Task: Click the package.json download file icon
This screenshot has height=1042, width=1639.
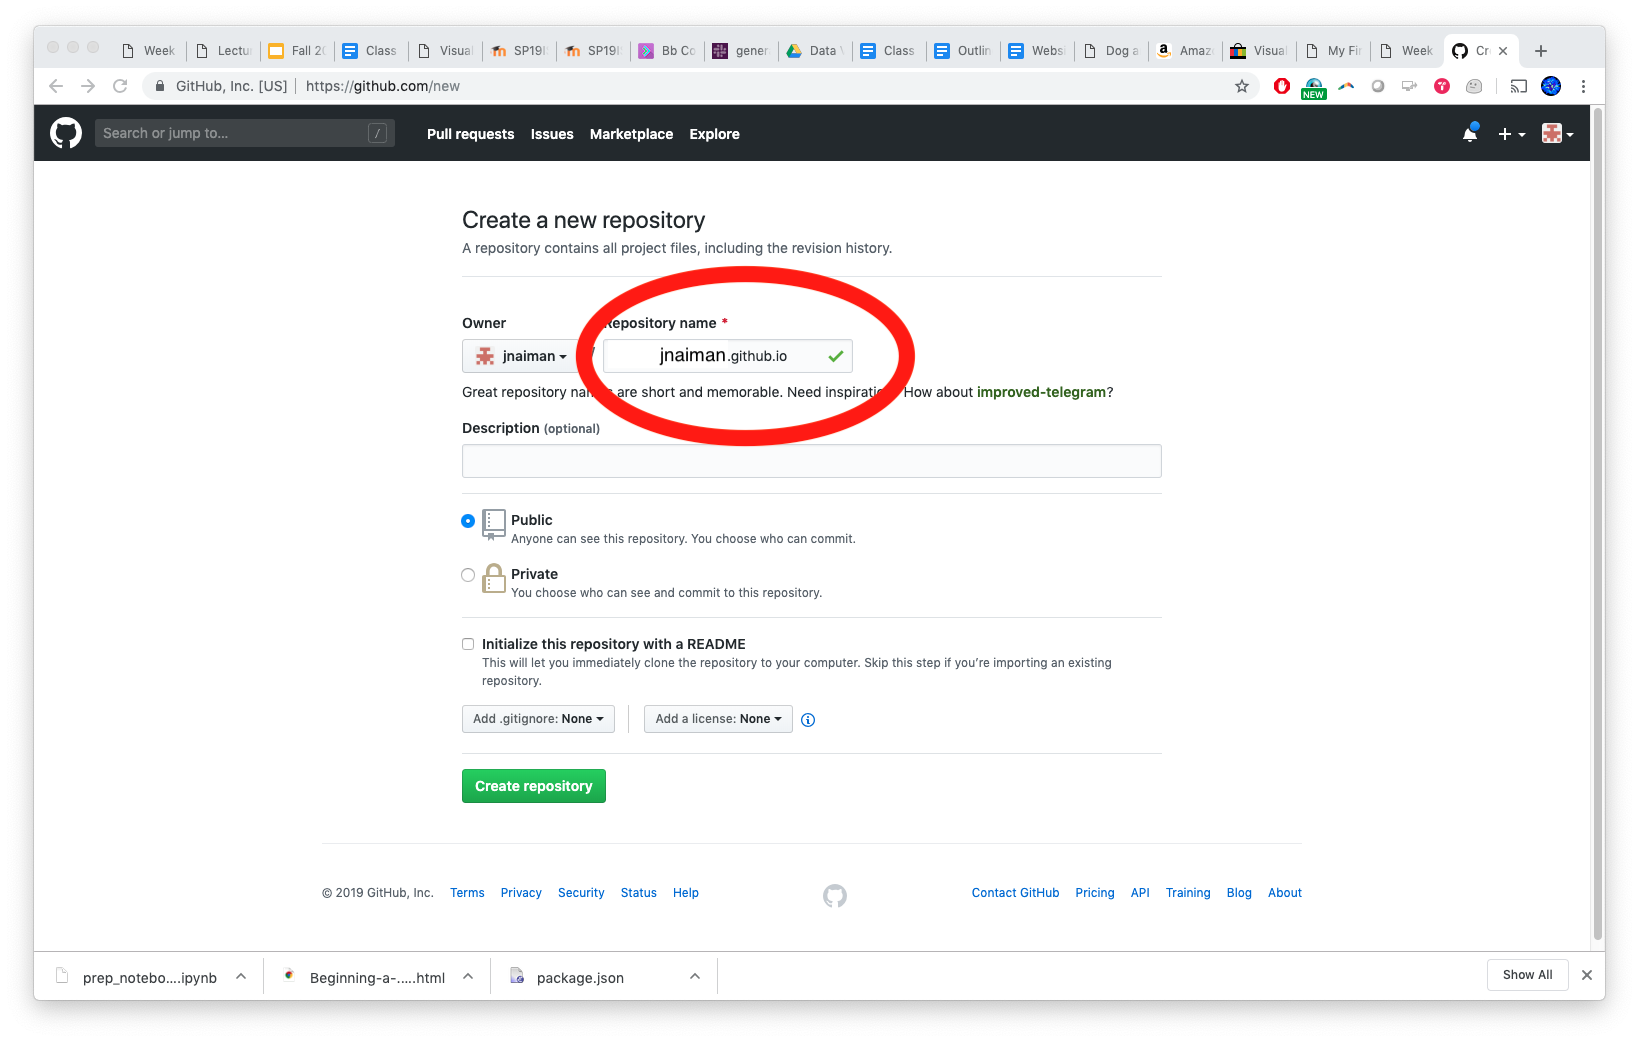Action: (517, 976)
